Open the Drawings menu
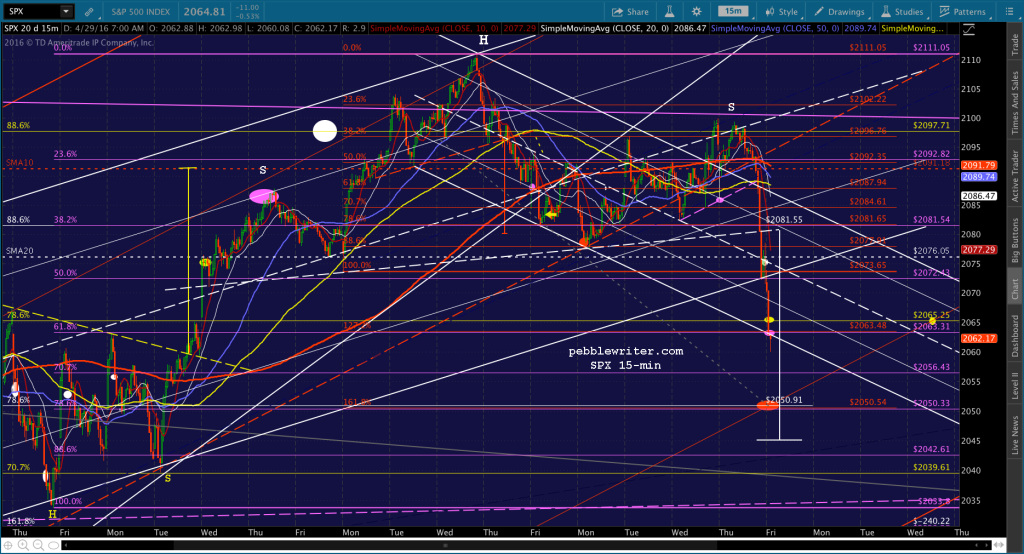This screenshot has height=554, width=1024. (x=839, y=12)
